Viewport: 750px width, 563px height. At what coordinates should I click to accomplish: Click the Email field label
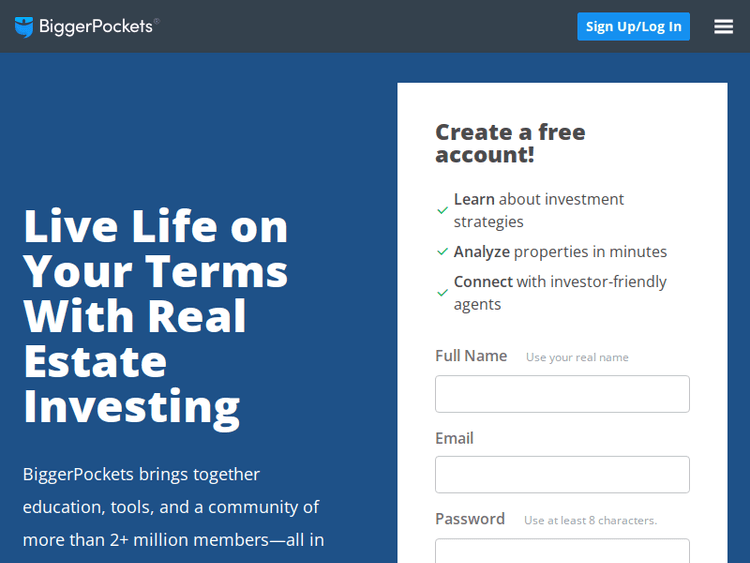(x=454, y=438)
